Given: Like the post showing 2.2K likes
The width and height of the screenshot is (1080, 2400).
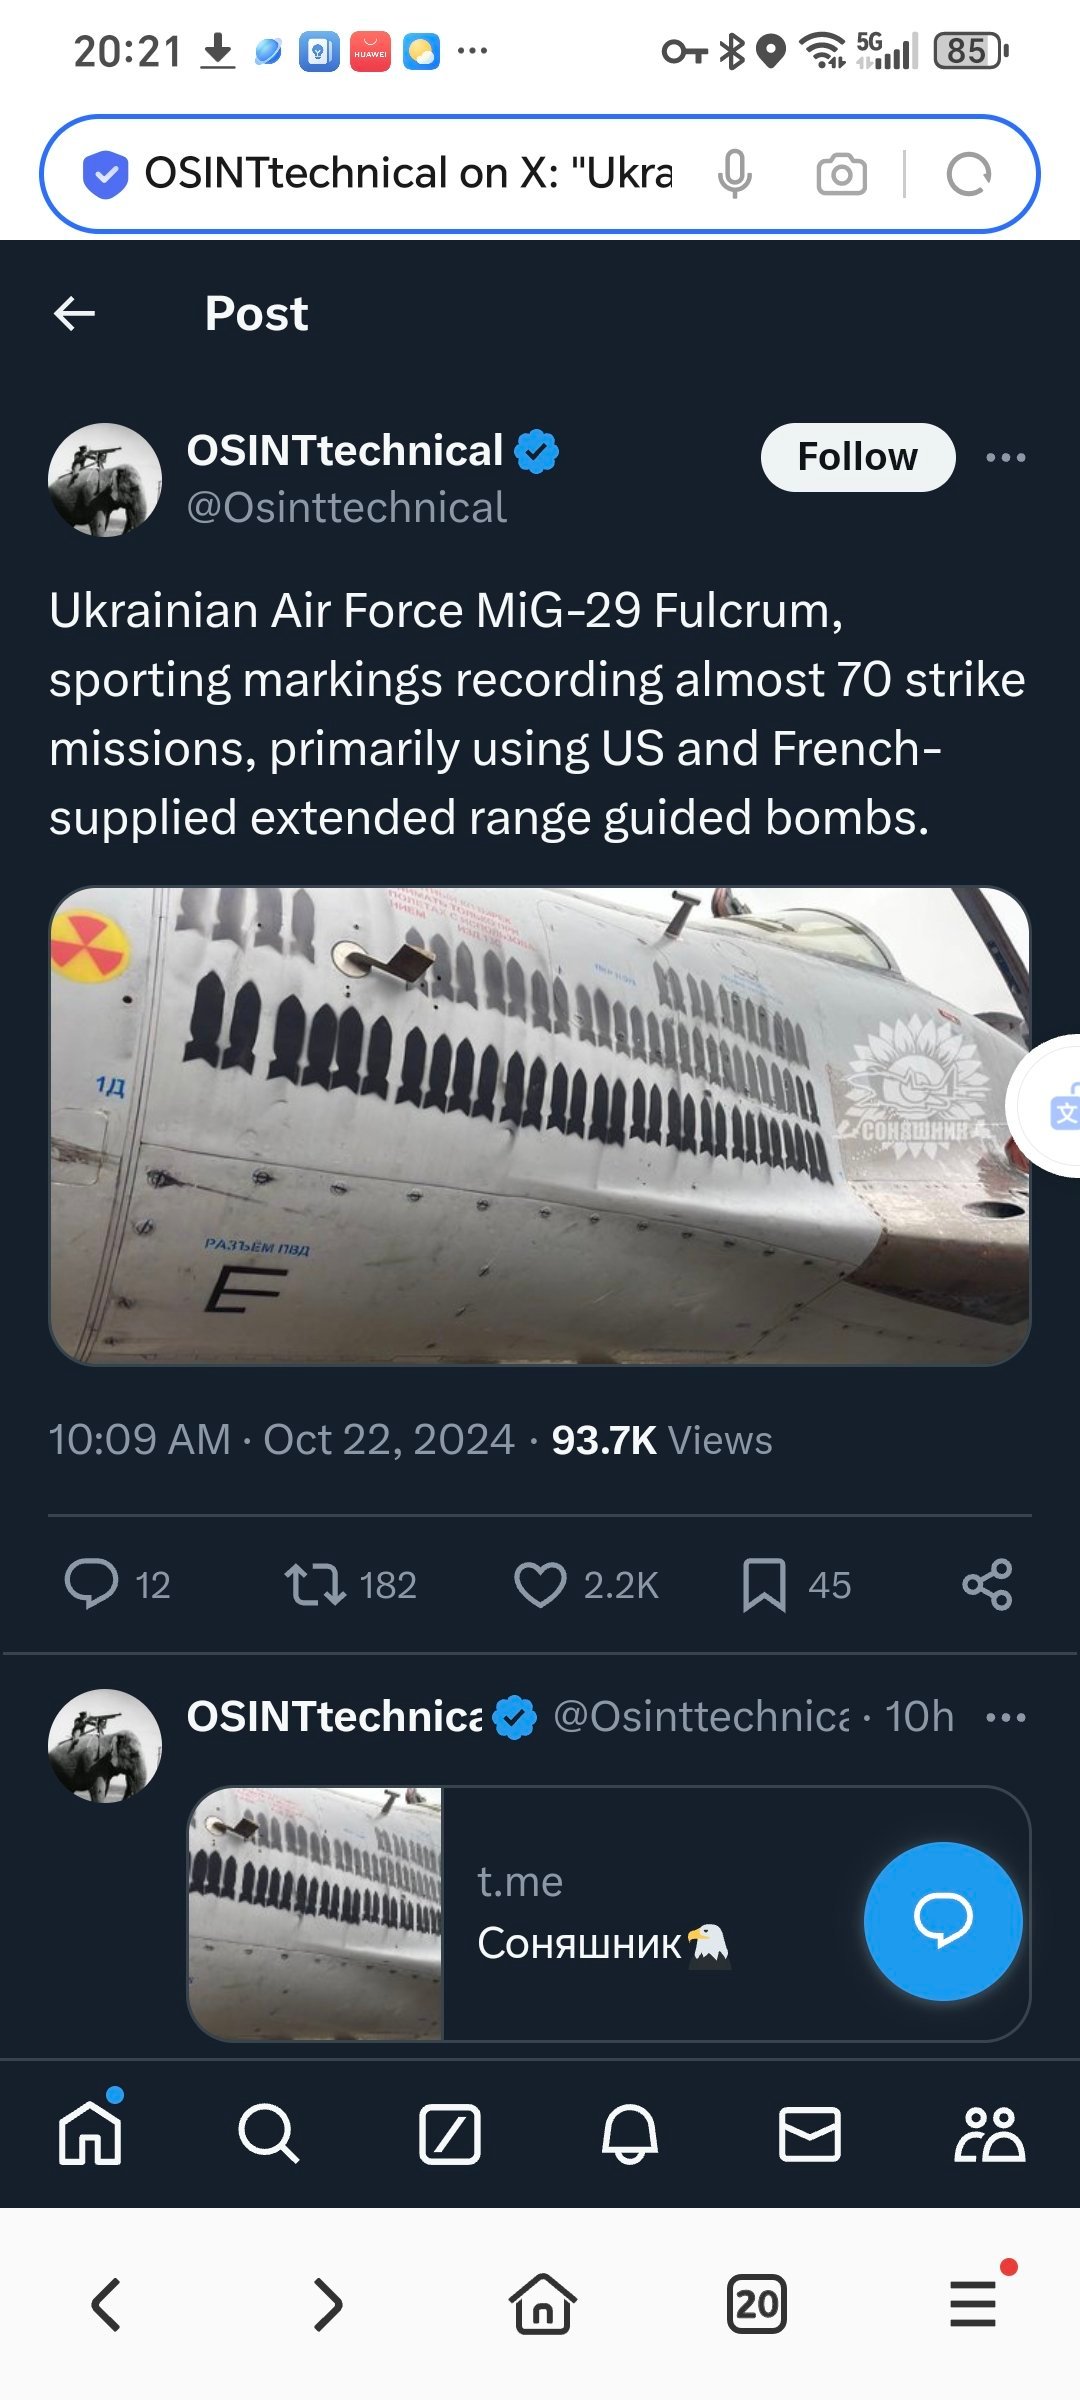Looking at the screenshot, I should (586, 1585).
